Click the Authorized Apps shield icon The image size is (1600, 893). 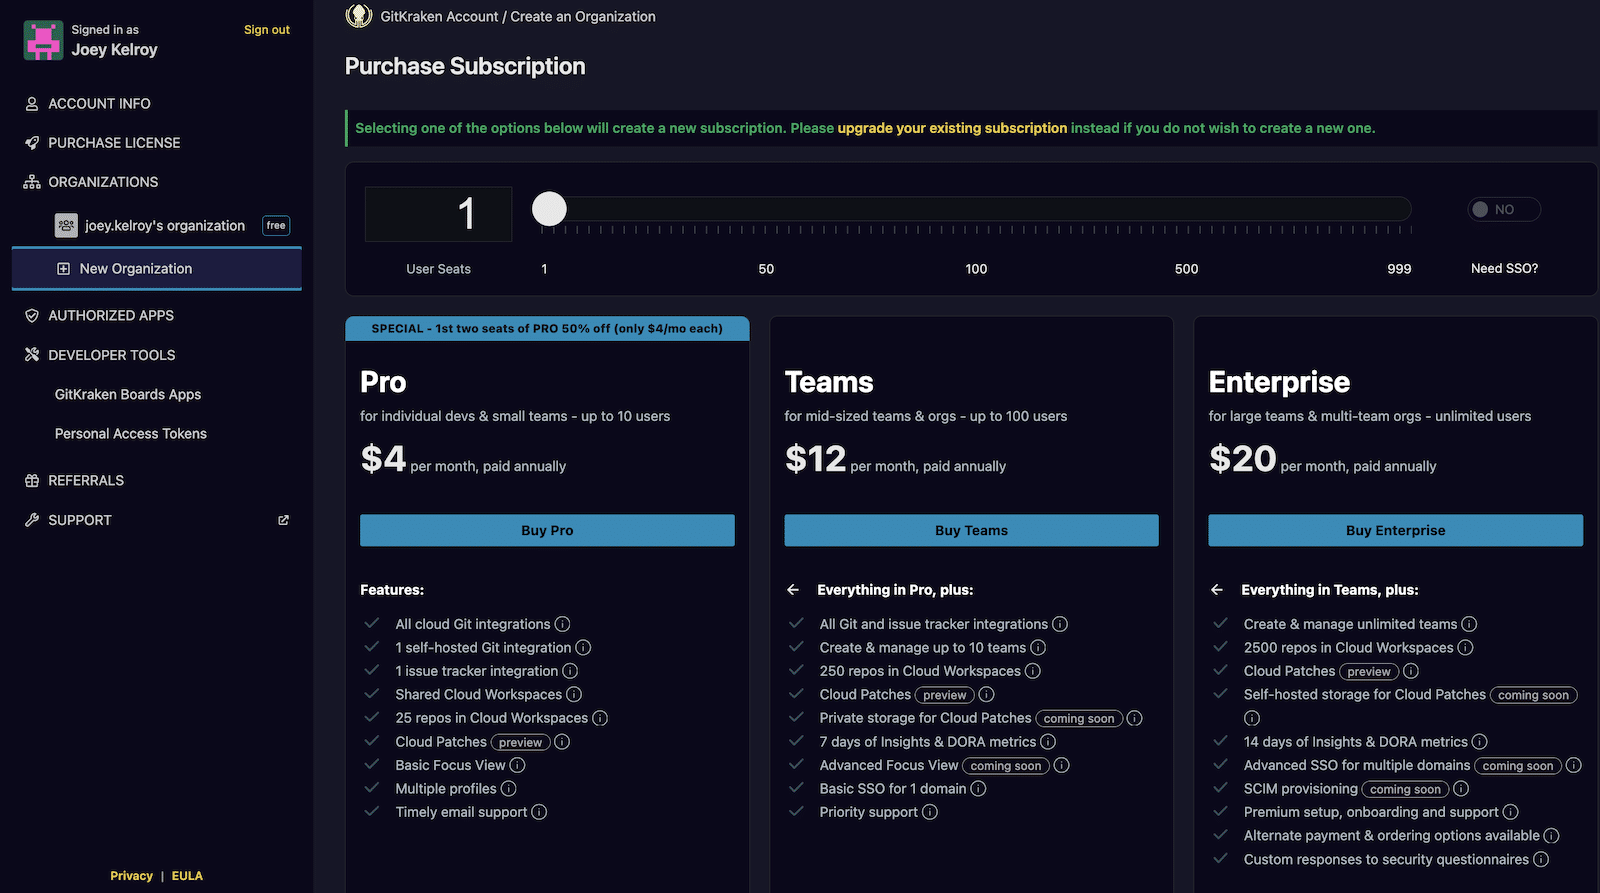(x=32, y=316)
